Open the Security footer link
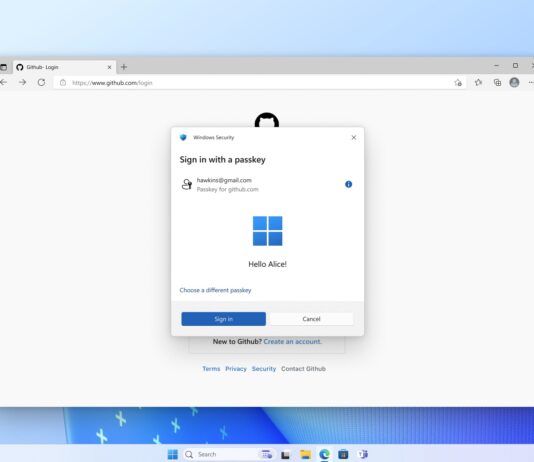This screenshot has height=462, width=534. coord(264,369)
